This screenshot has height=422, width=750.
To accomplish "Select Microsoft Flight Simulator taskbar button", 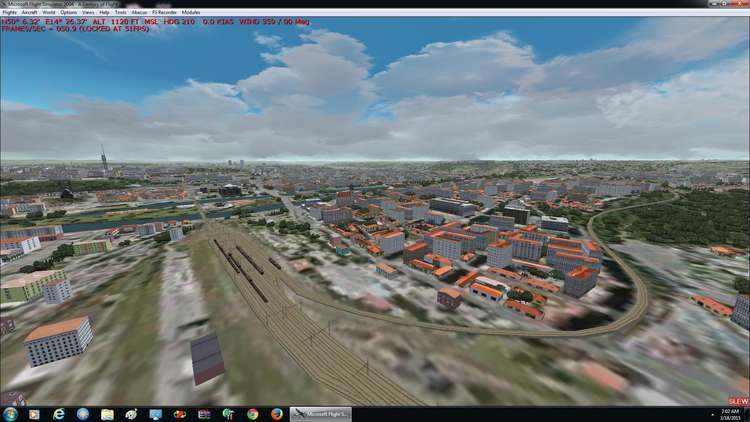I will pos(321,414).
